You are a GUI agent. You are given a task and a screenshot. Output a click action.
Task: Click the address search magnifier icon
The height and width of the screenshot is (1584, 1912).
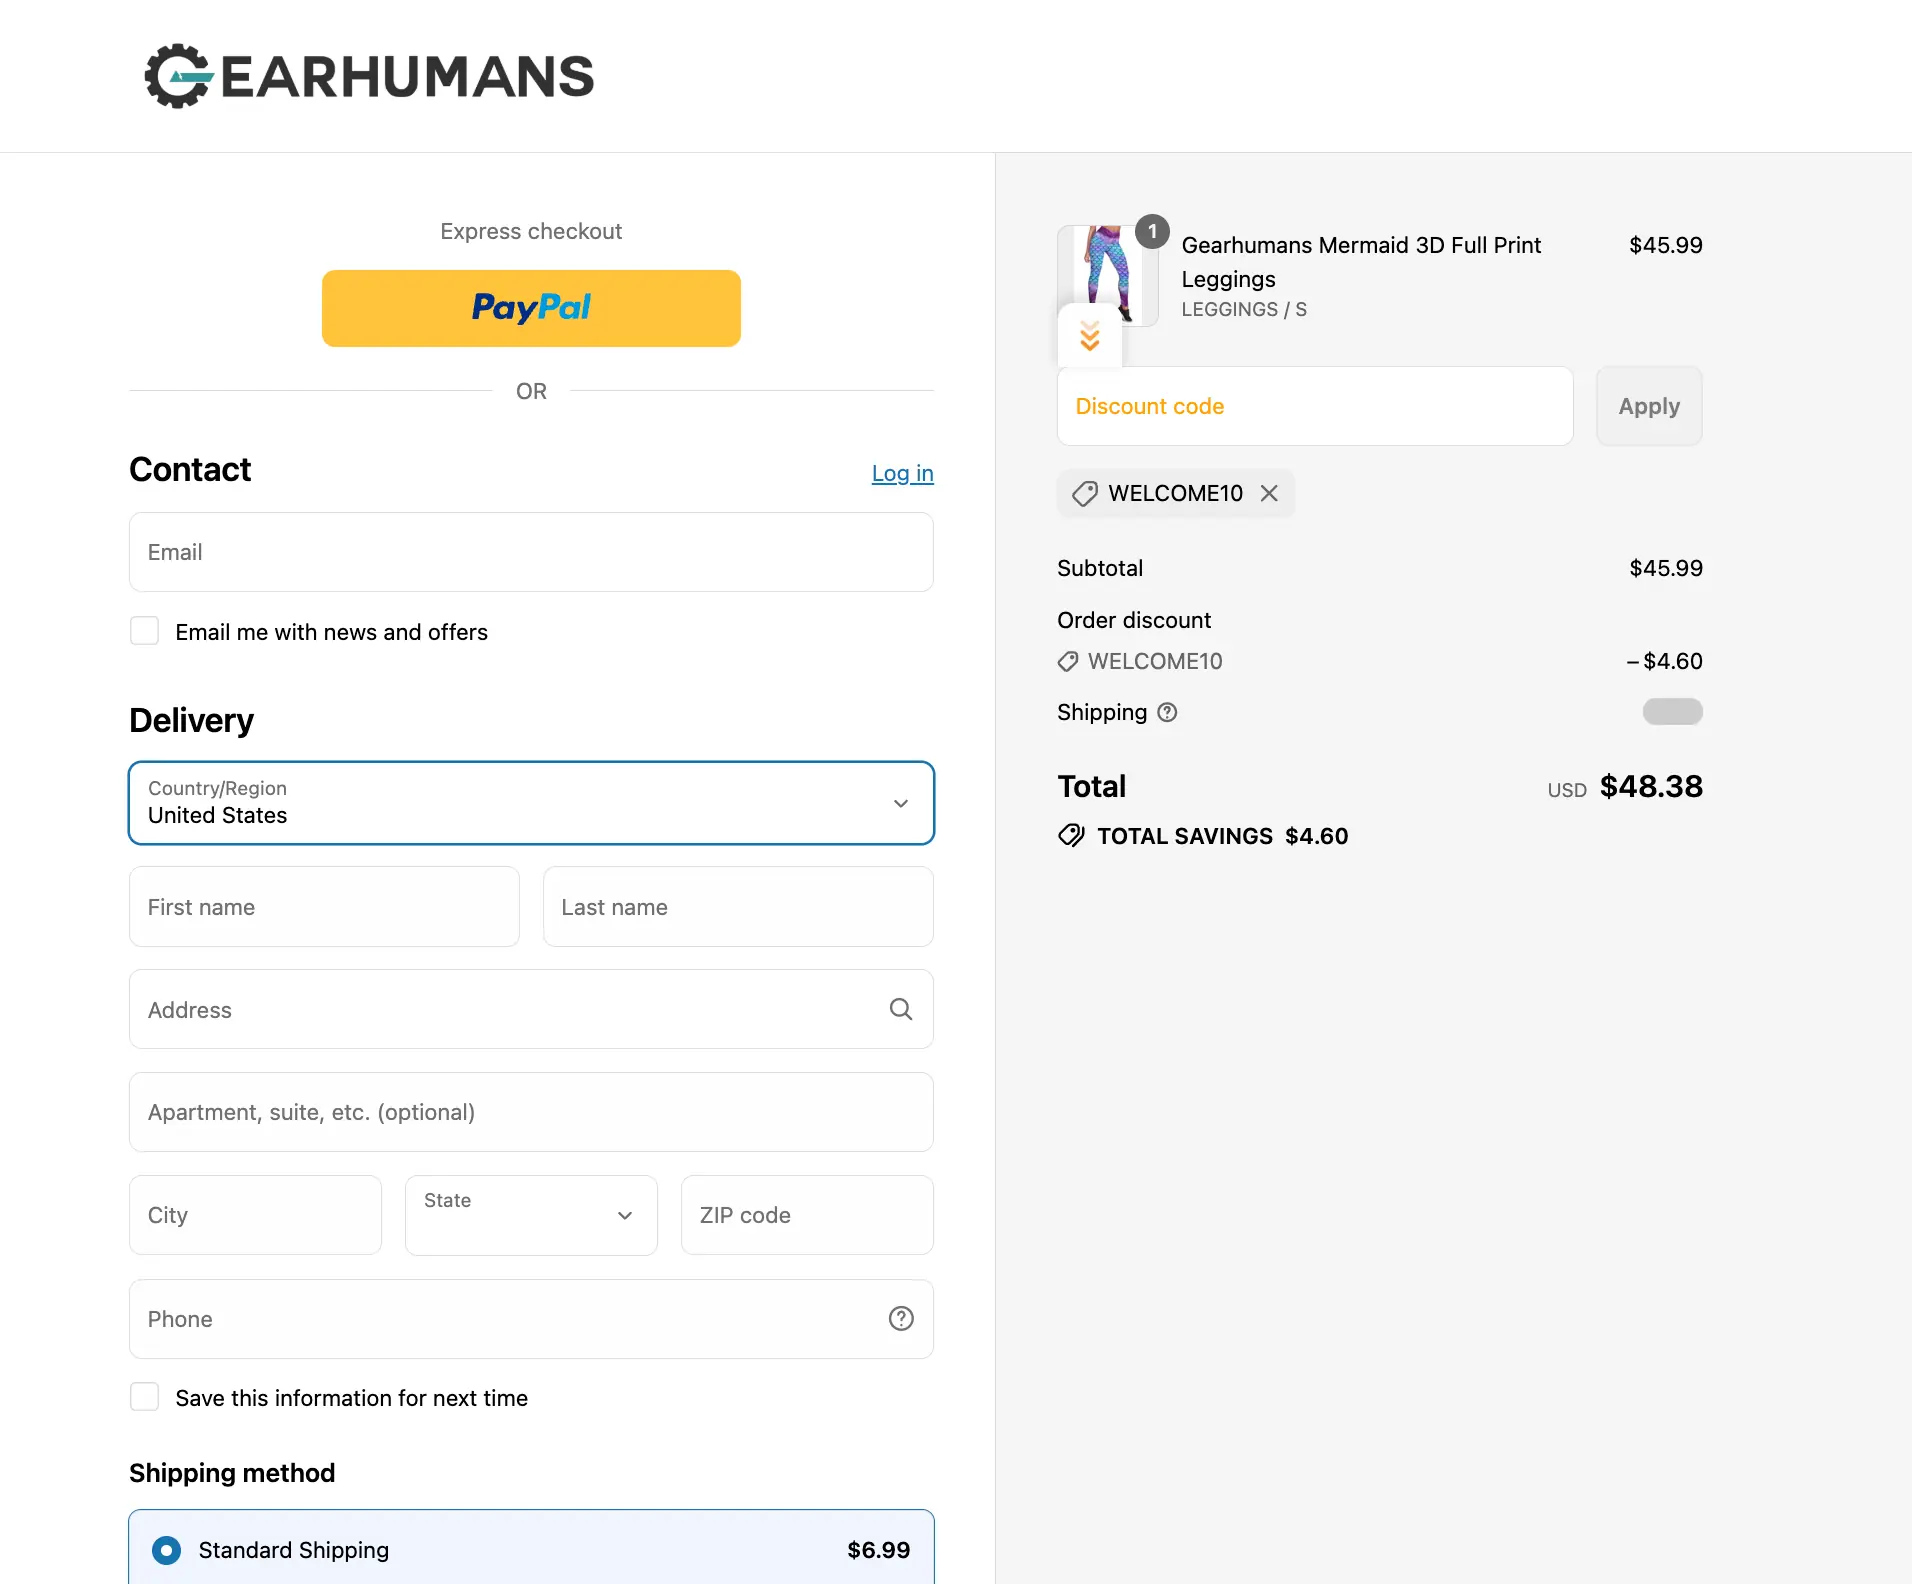coord(900,1009)
